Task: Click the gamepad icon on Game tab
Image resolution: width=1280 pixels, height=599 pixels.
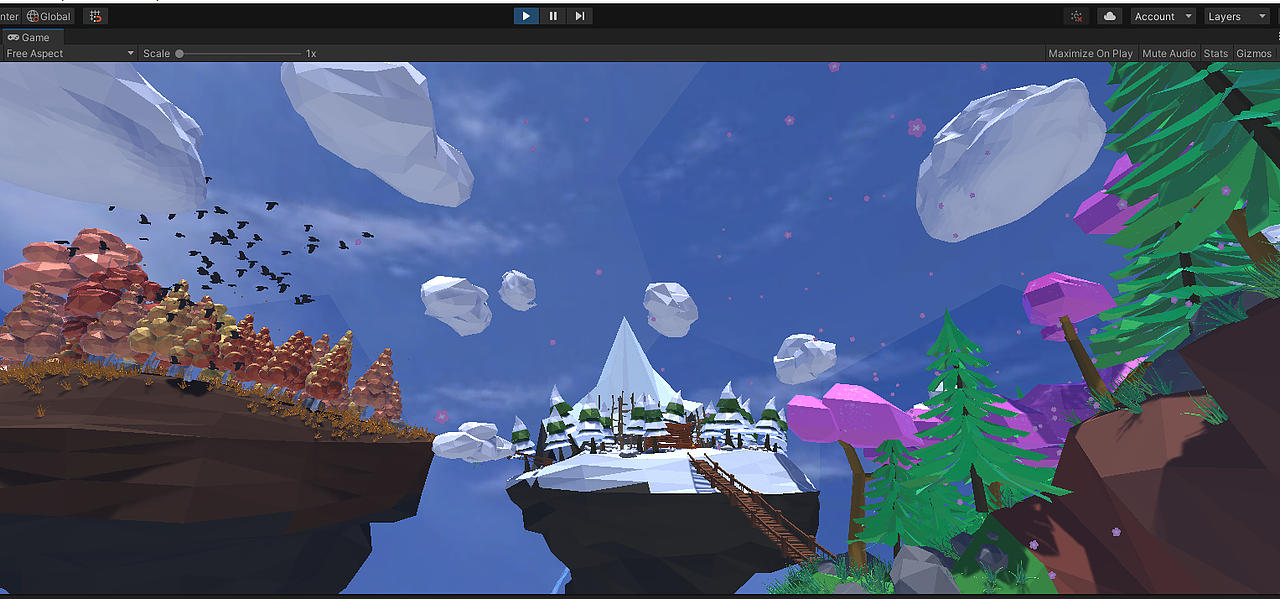Action: point(13,37)
